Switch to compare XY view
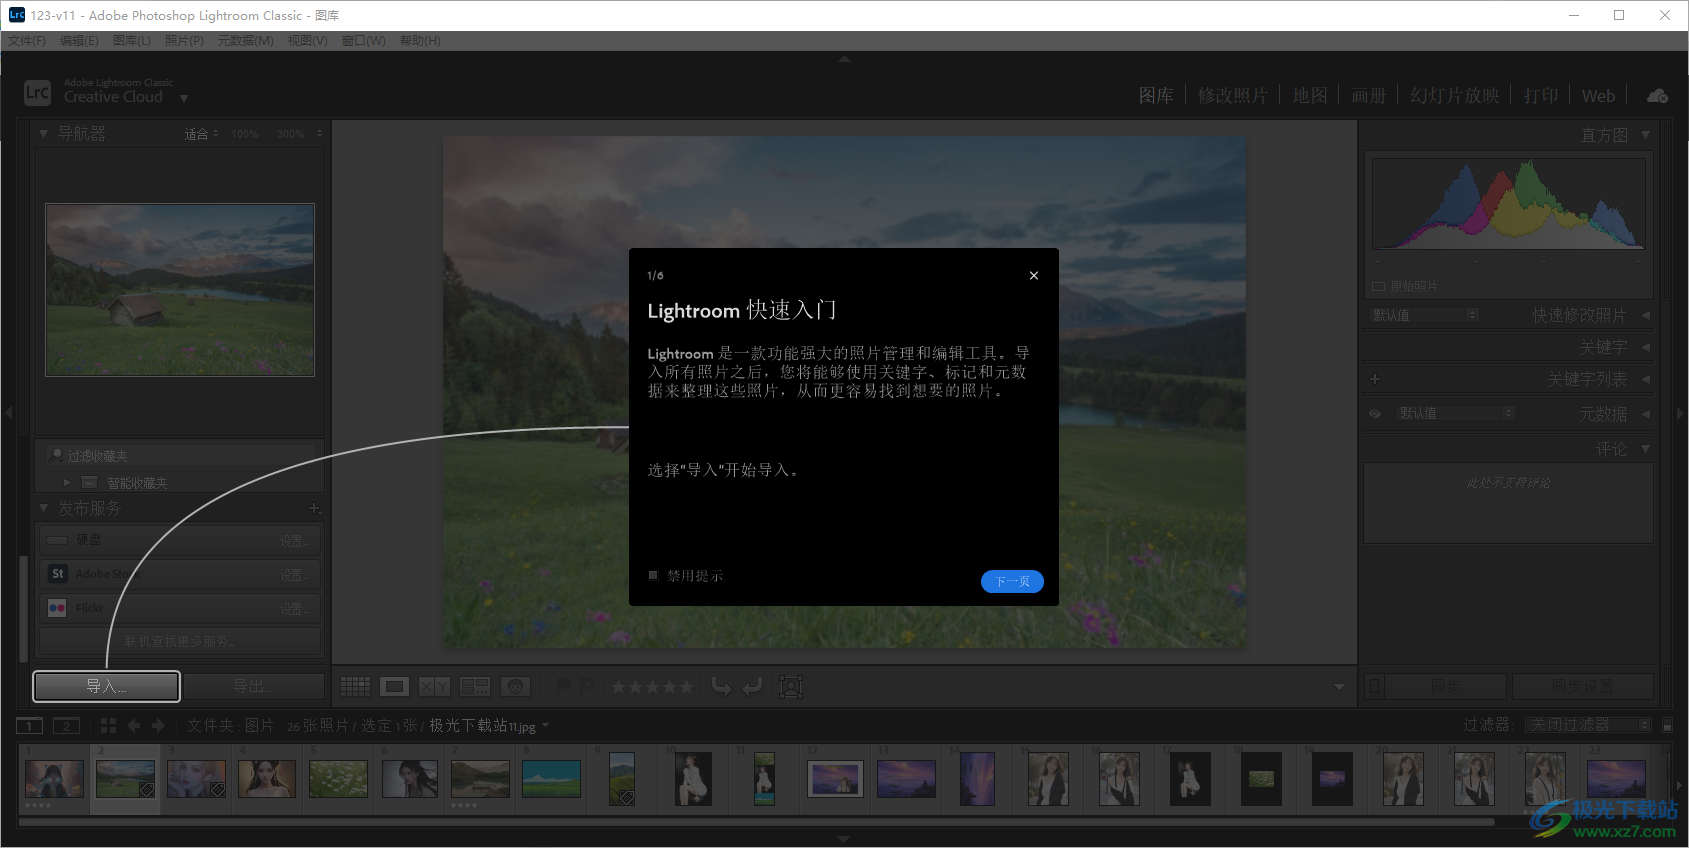The height and width of the screenshot is (848, 1689). (434, 686)
